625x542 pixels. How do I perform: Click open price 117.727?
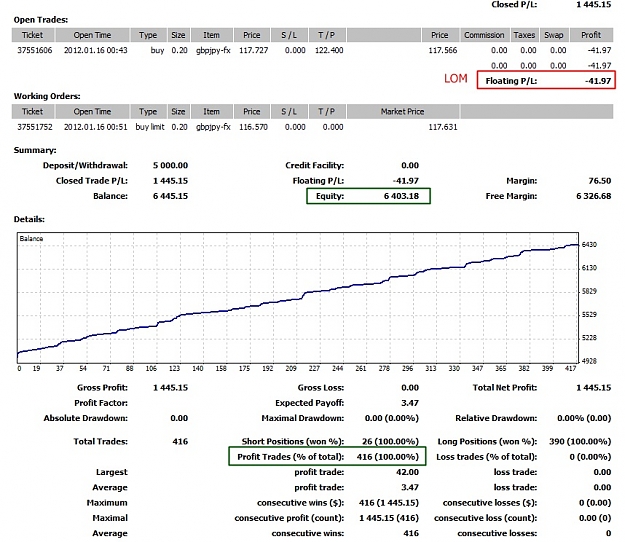pos(254,50)
